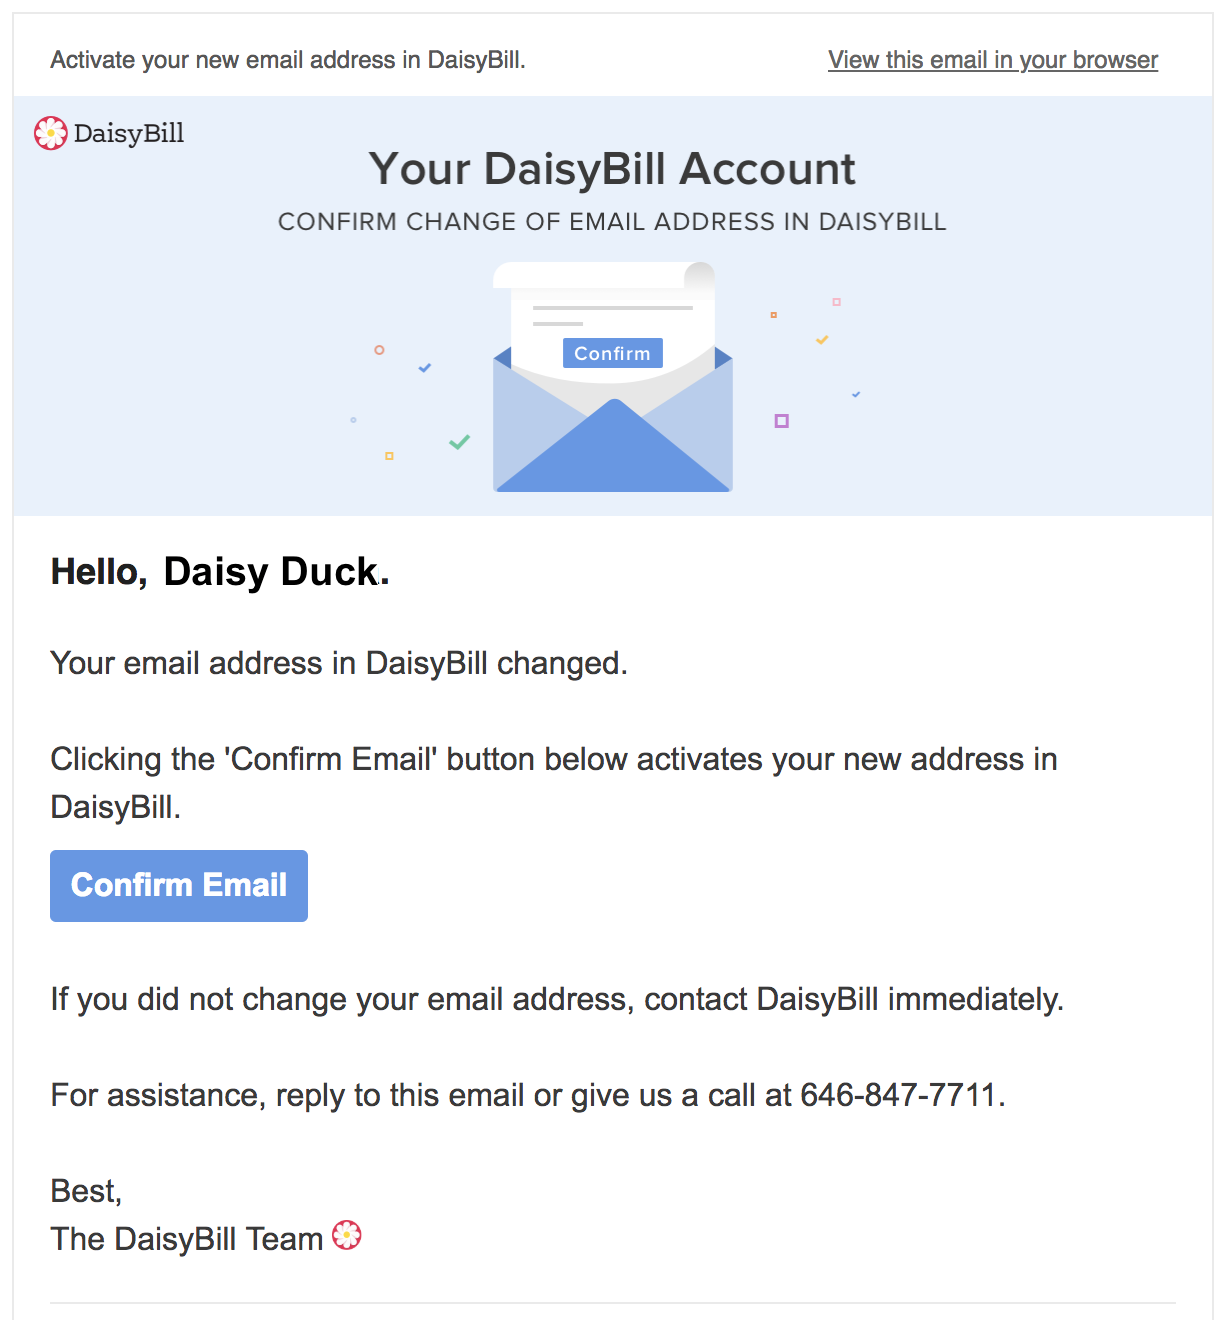Click the phone number 646-847-7711
This screenshot has width=1230, height=1320.
[x=899, y=1095]
